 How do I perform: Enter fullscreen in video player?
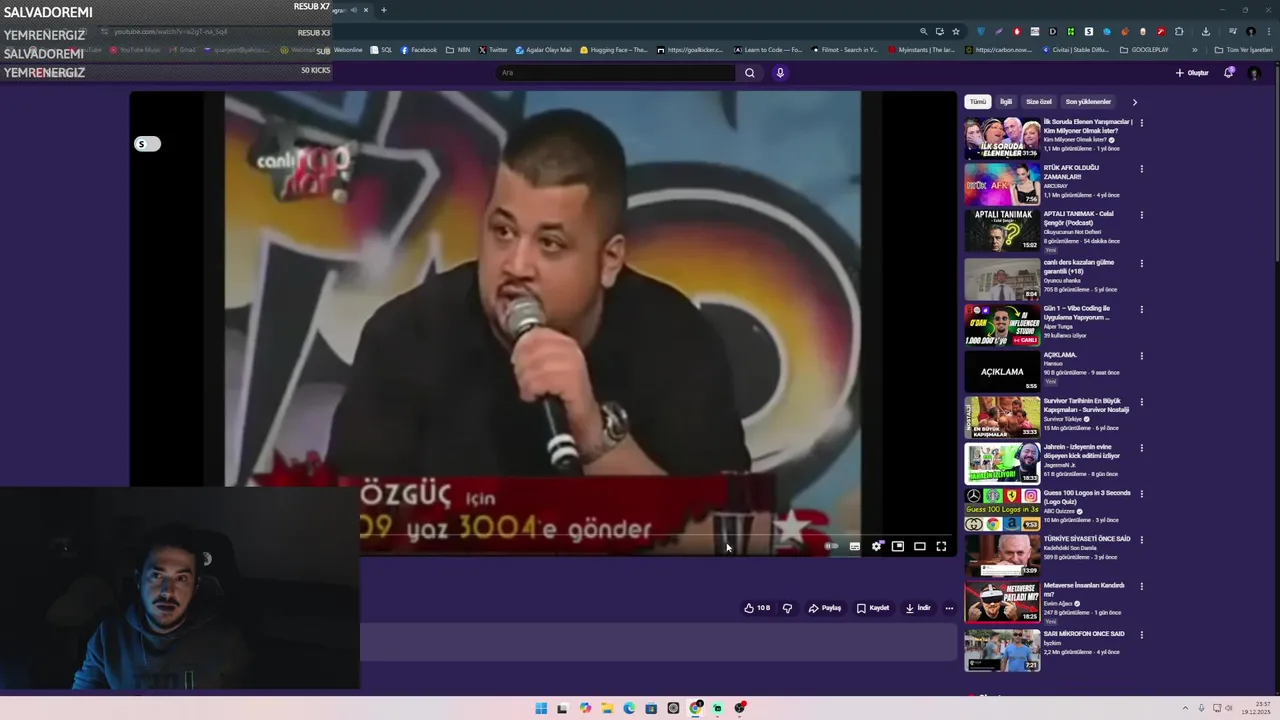click(941, 546)
